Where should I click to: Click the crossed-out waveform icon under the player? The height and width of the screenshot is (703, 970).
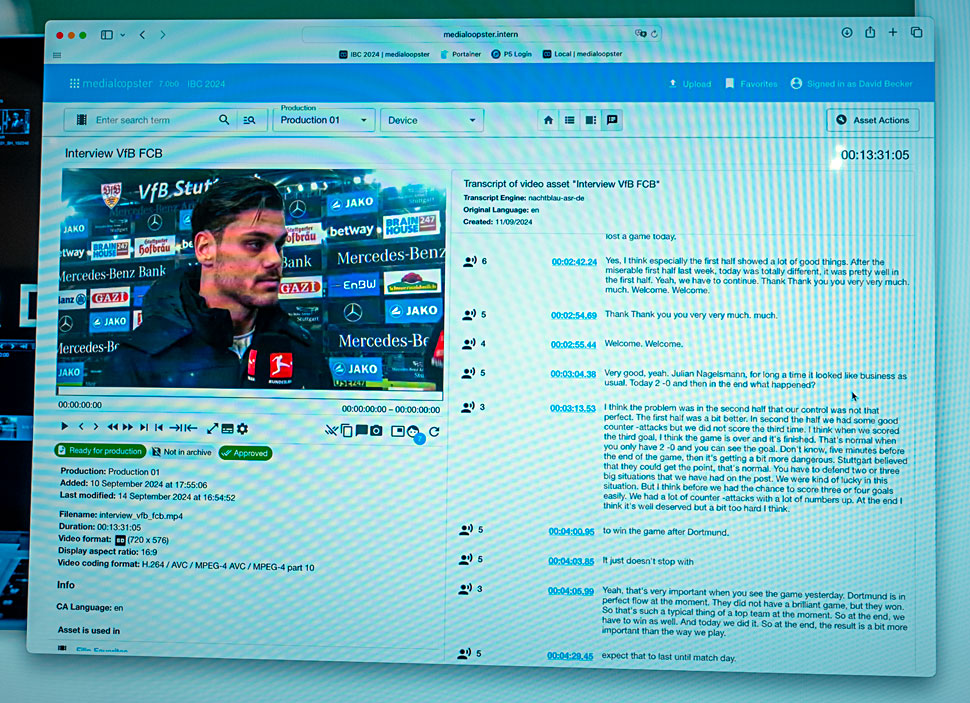(x=332, y=430)
